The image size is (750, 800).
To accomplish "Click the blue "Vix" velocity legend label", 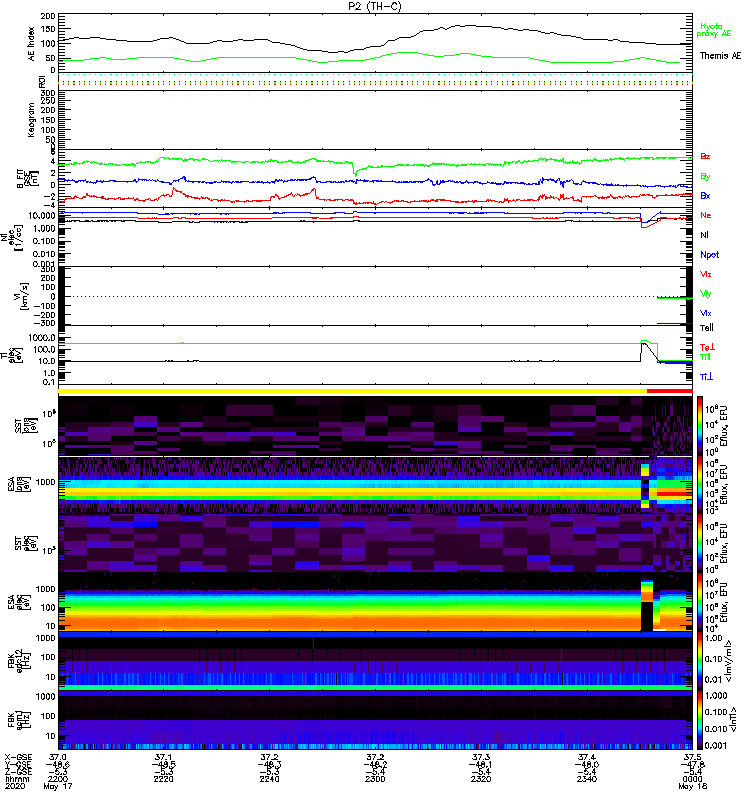I will [x=706, y=313].
